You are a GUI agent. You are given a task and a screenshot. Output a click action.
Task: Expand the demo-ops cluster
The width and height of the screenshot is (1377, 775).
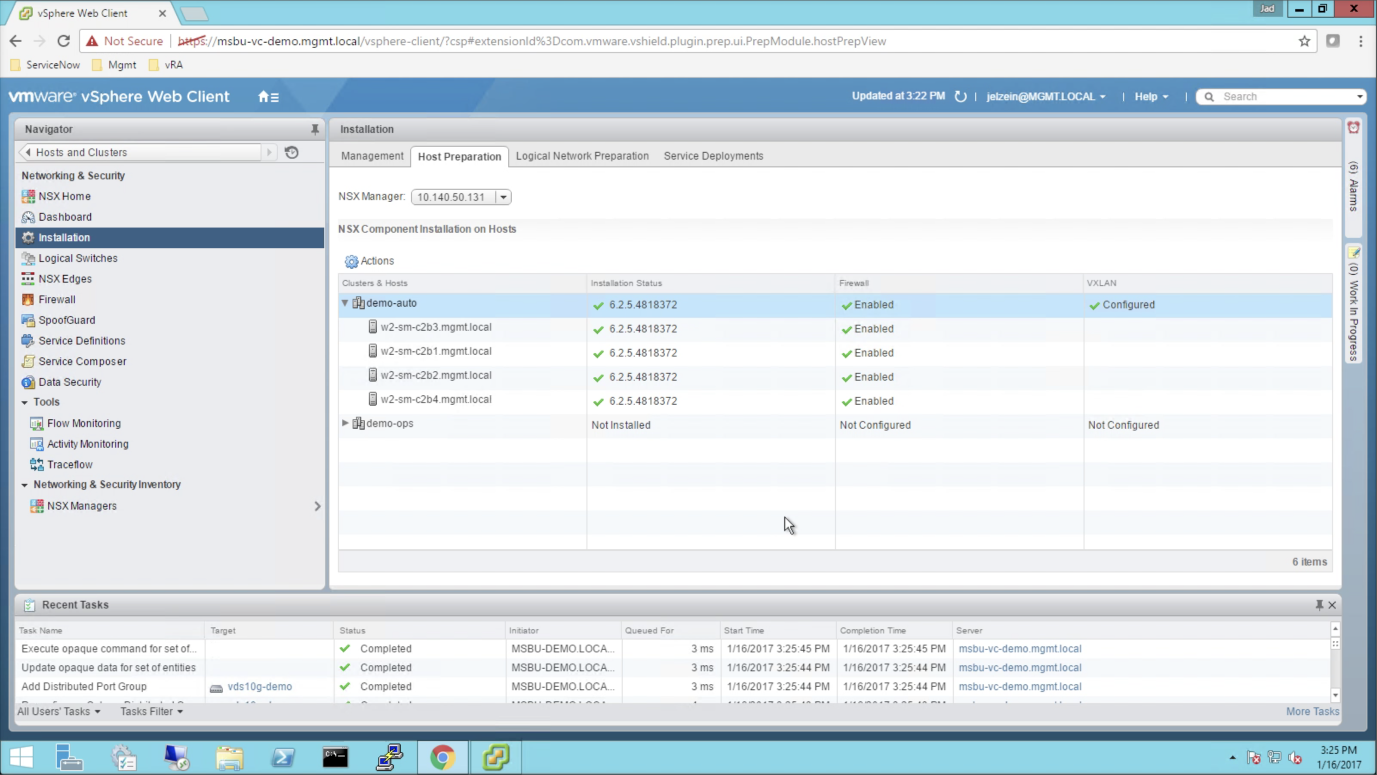coord(345,423)
